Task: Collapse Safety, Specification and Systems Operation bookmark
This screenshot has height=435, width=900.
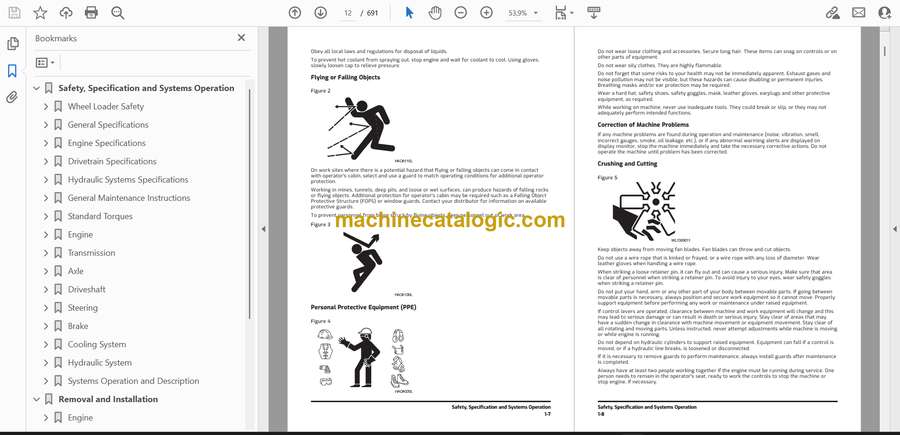Action: coord(37,88)
